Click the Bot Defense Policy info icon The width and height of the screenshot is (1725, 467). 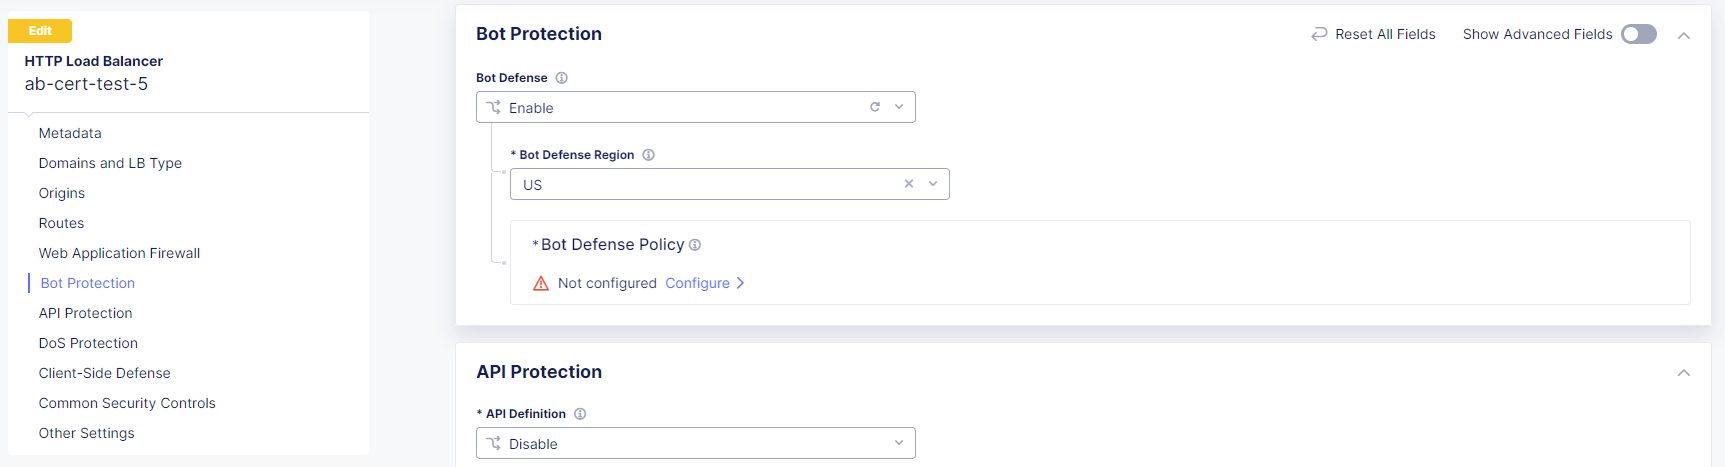tap(695, 245)
